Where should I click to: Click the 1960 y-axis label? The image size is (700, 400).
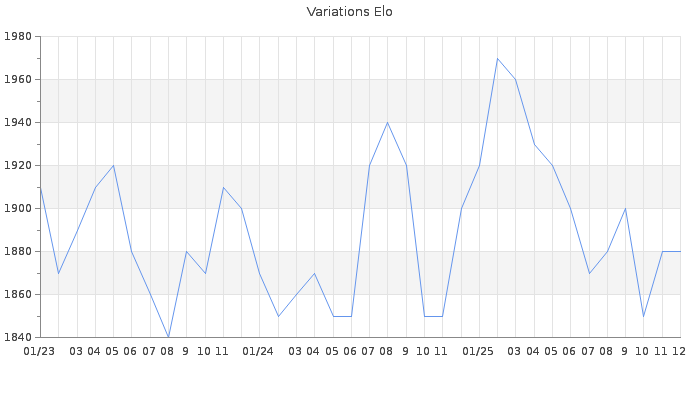[19, 80]
